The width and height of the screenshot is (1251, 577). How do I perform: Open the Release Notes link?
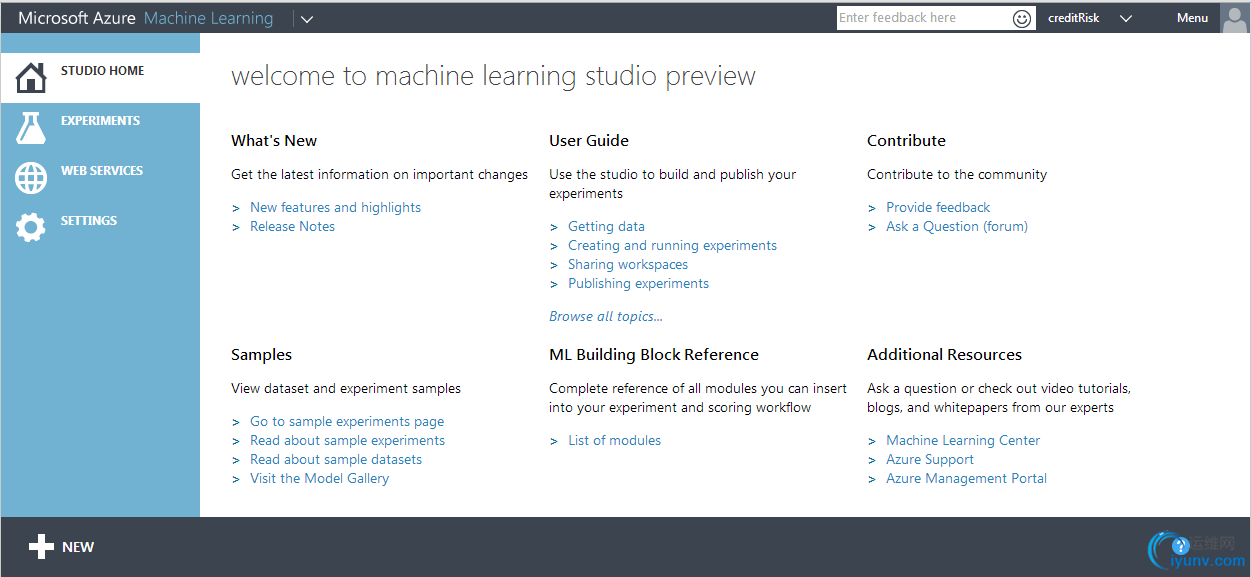(292, 226)
